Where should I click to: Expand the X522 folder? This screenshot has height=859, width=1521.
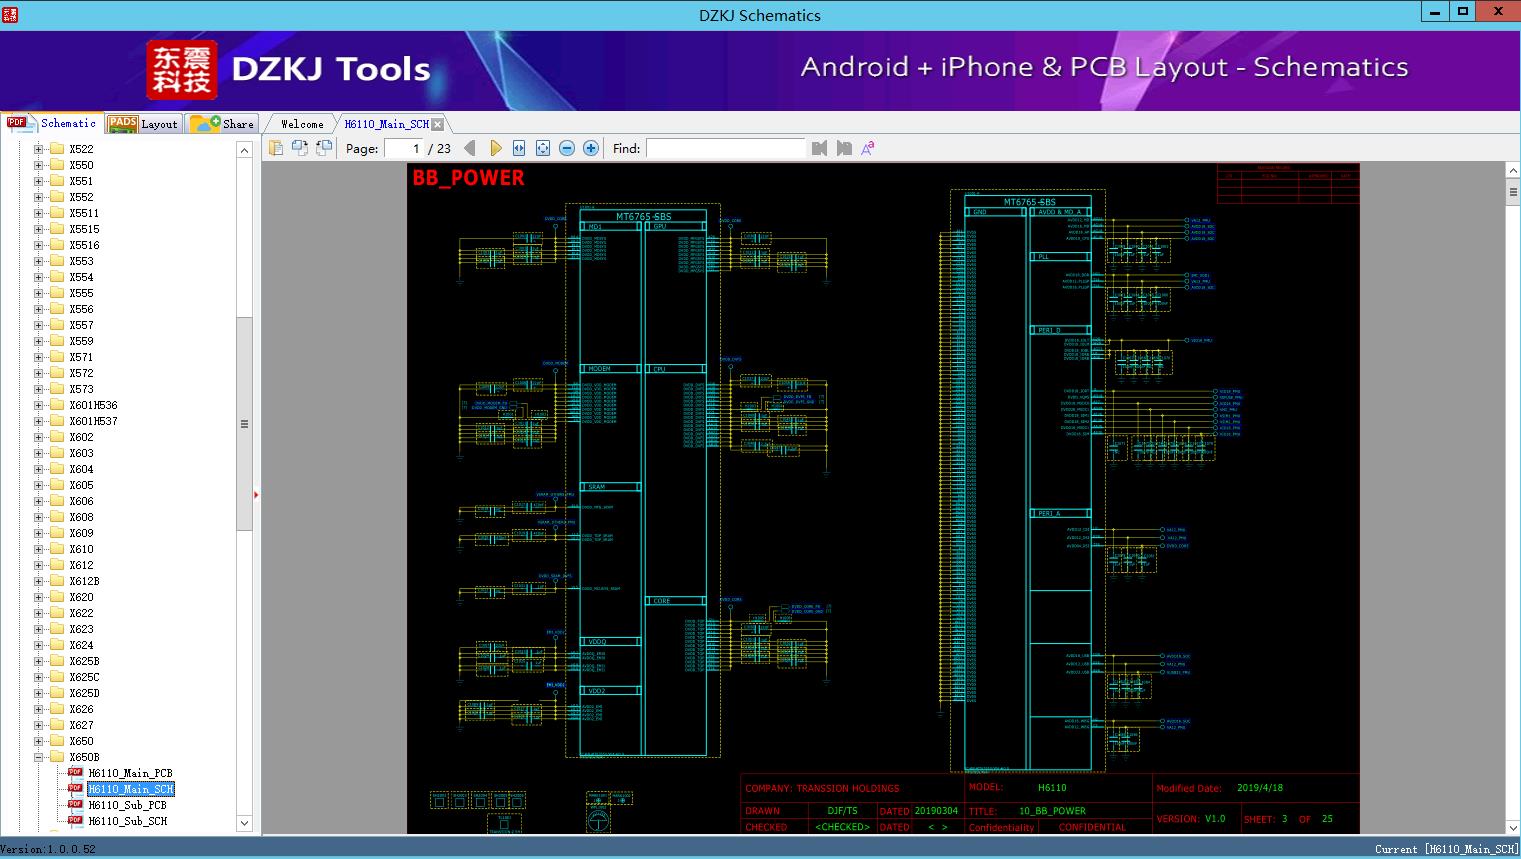tap(39, 149)
